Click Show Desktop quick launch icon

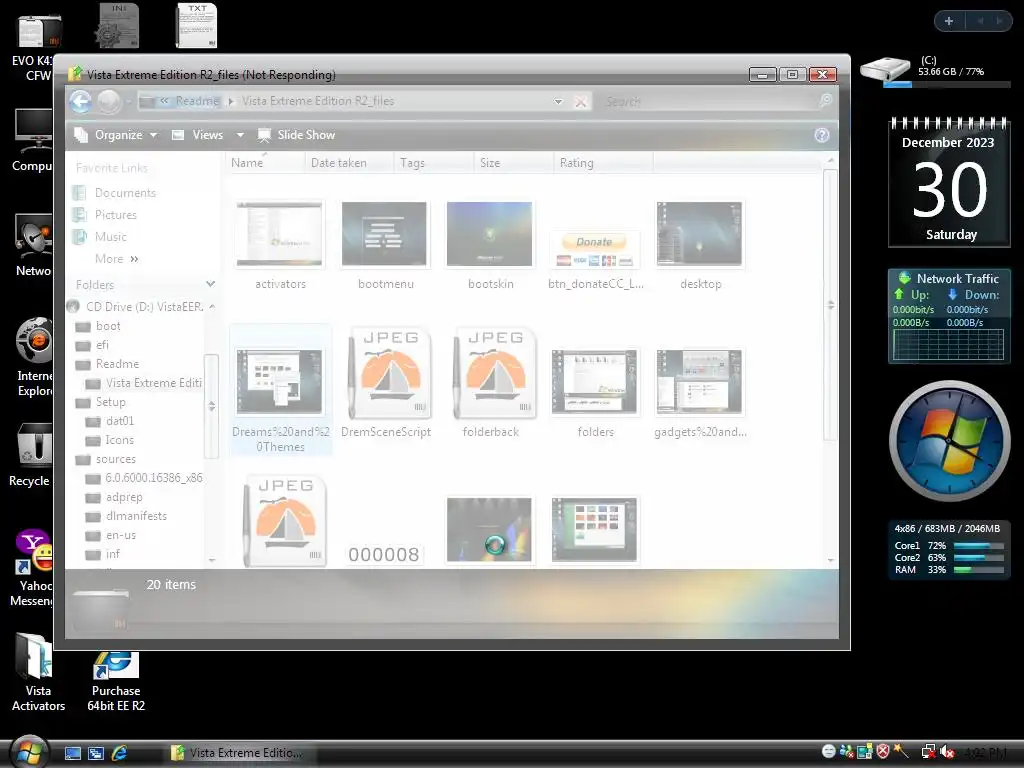[72, 753]
